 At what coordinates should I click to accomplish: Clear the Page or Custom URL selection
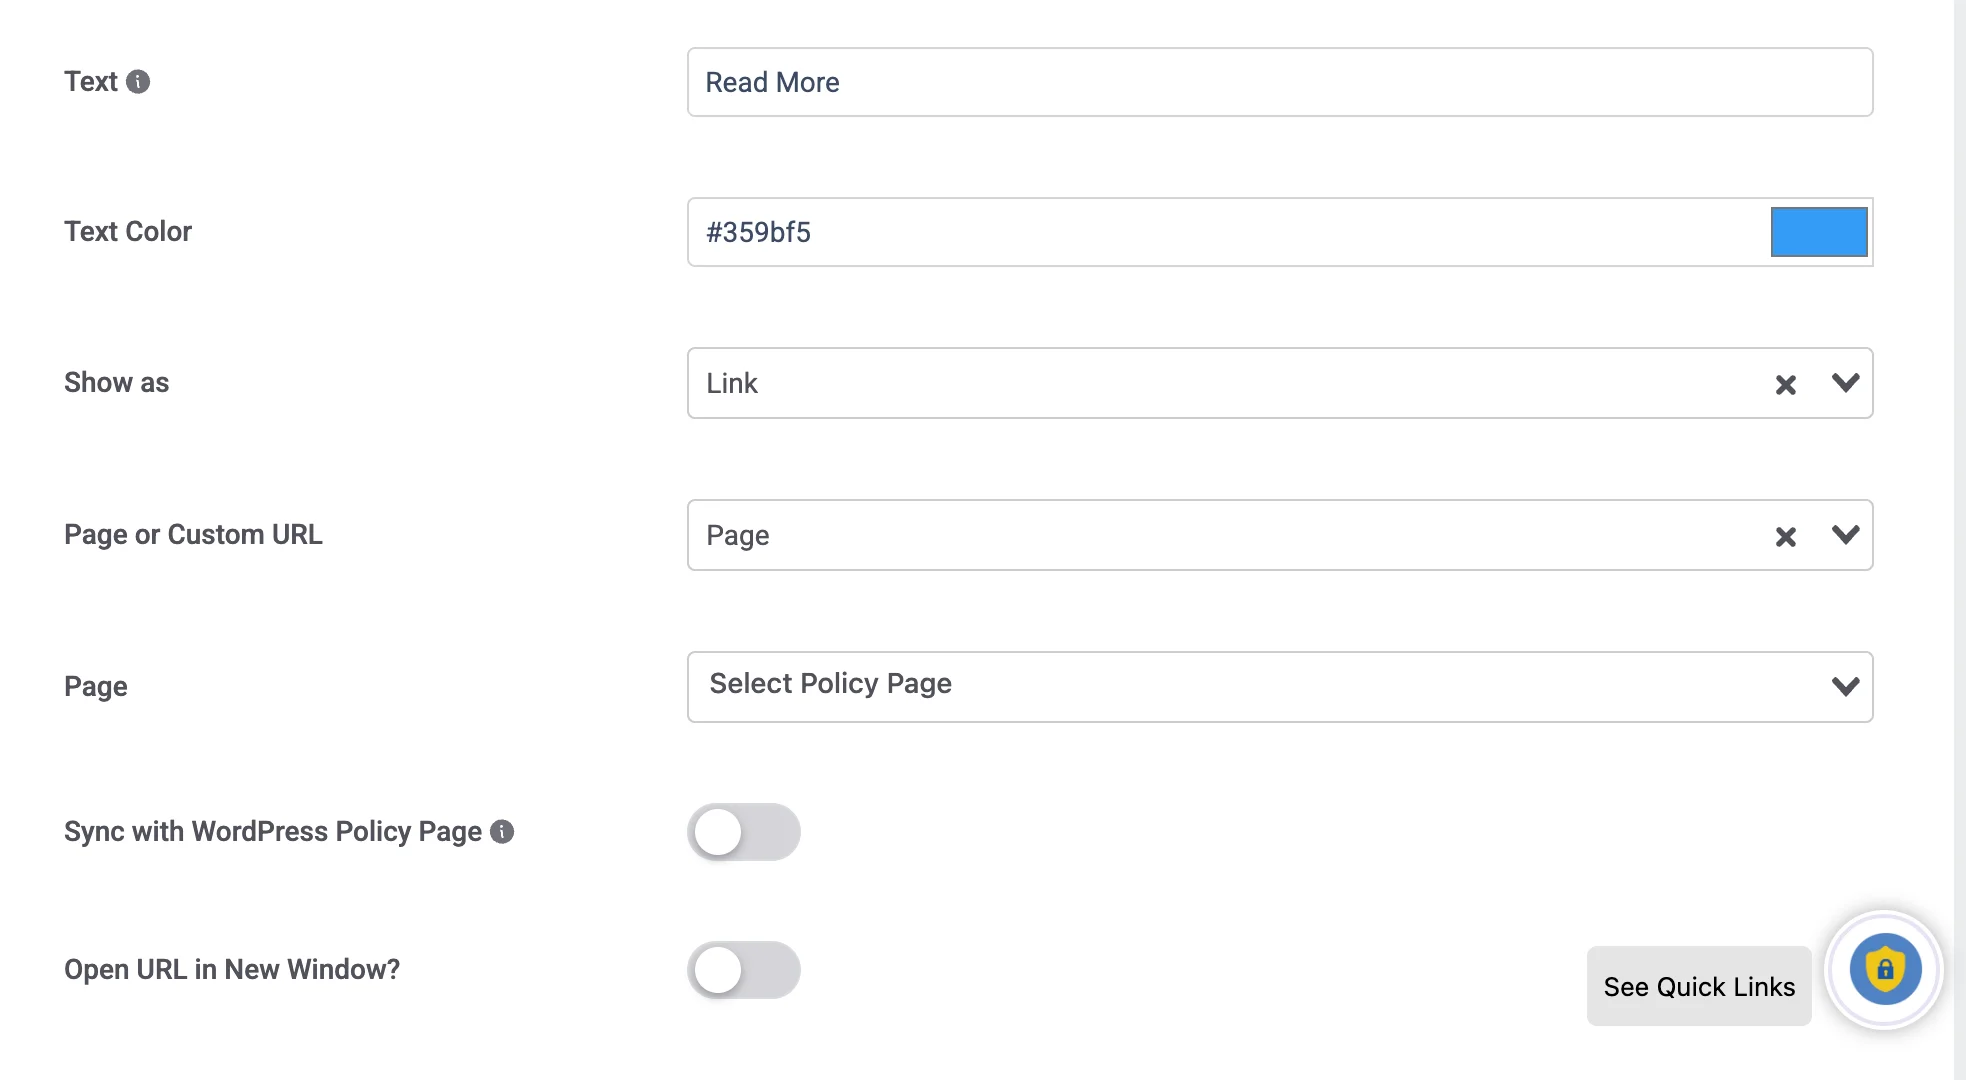(1785, 536)
